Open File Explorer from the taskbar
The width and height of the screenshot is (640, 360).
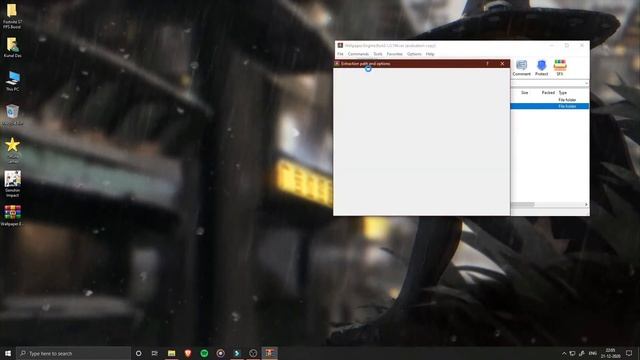171,353
